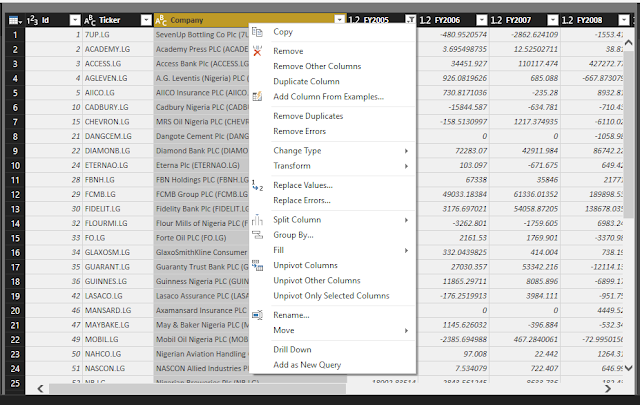Click right arrow of horizontal scrollbar
Image resolution: width=640 pixels, height=405 pixels.
pyautogui.click(x=608, y=388)
